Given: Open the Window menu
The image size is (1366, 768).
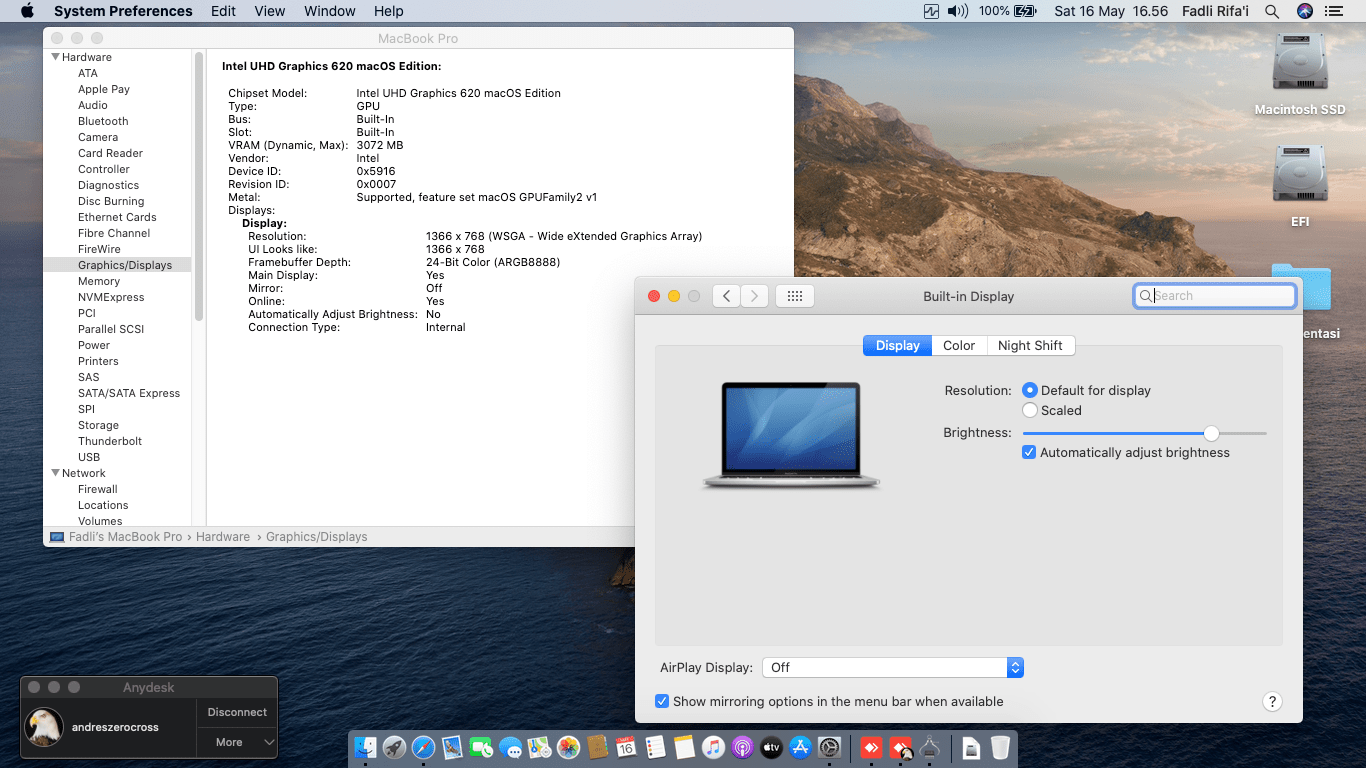Looking at the screenshot, I should tap(330, 11).
